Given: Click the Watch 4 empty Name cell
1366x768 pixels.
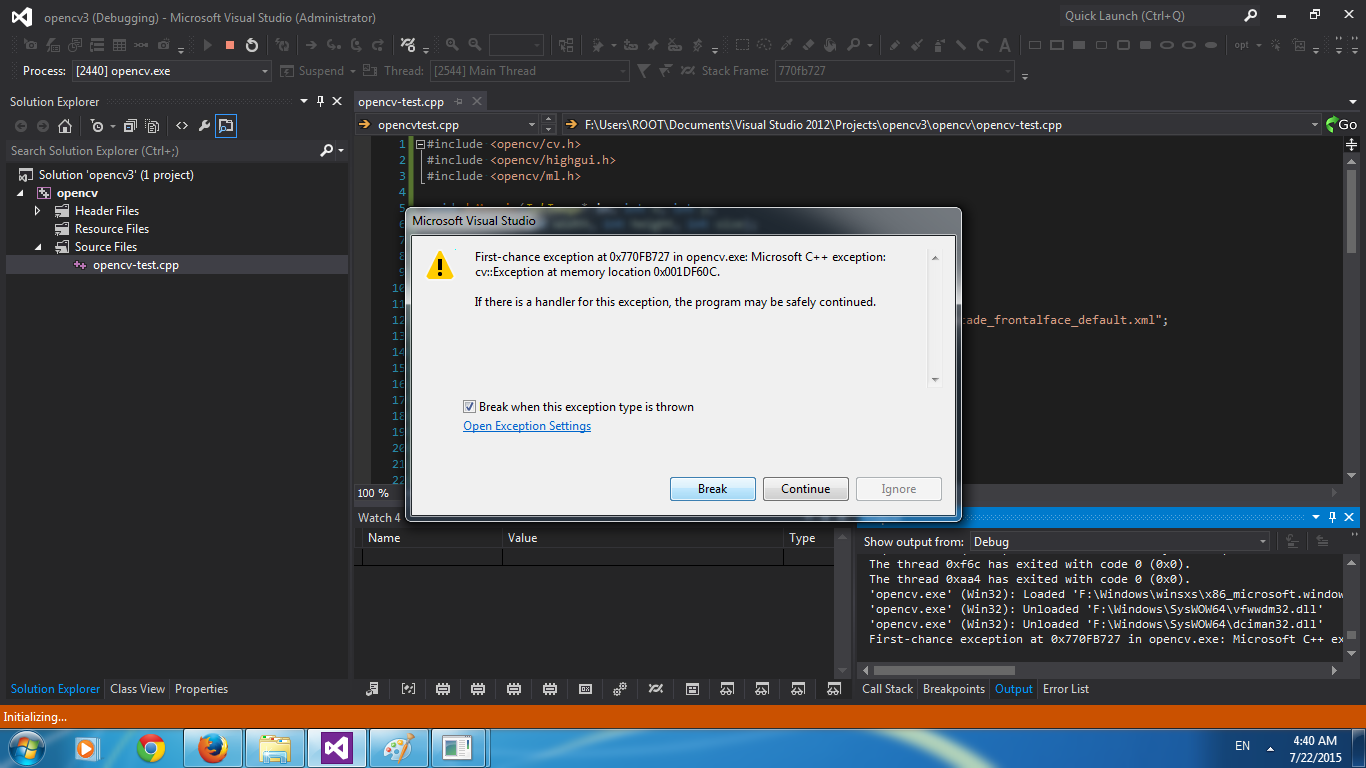Looking at the screenshot, I should click(x=432, y=557).
